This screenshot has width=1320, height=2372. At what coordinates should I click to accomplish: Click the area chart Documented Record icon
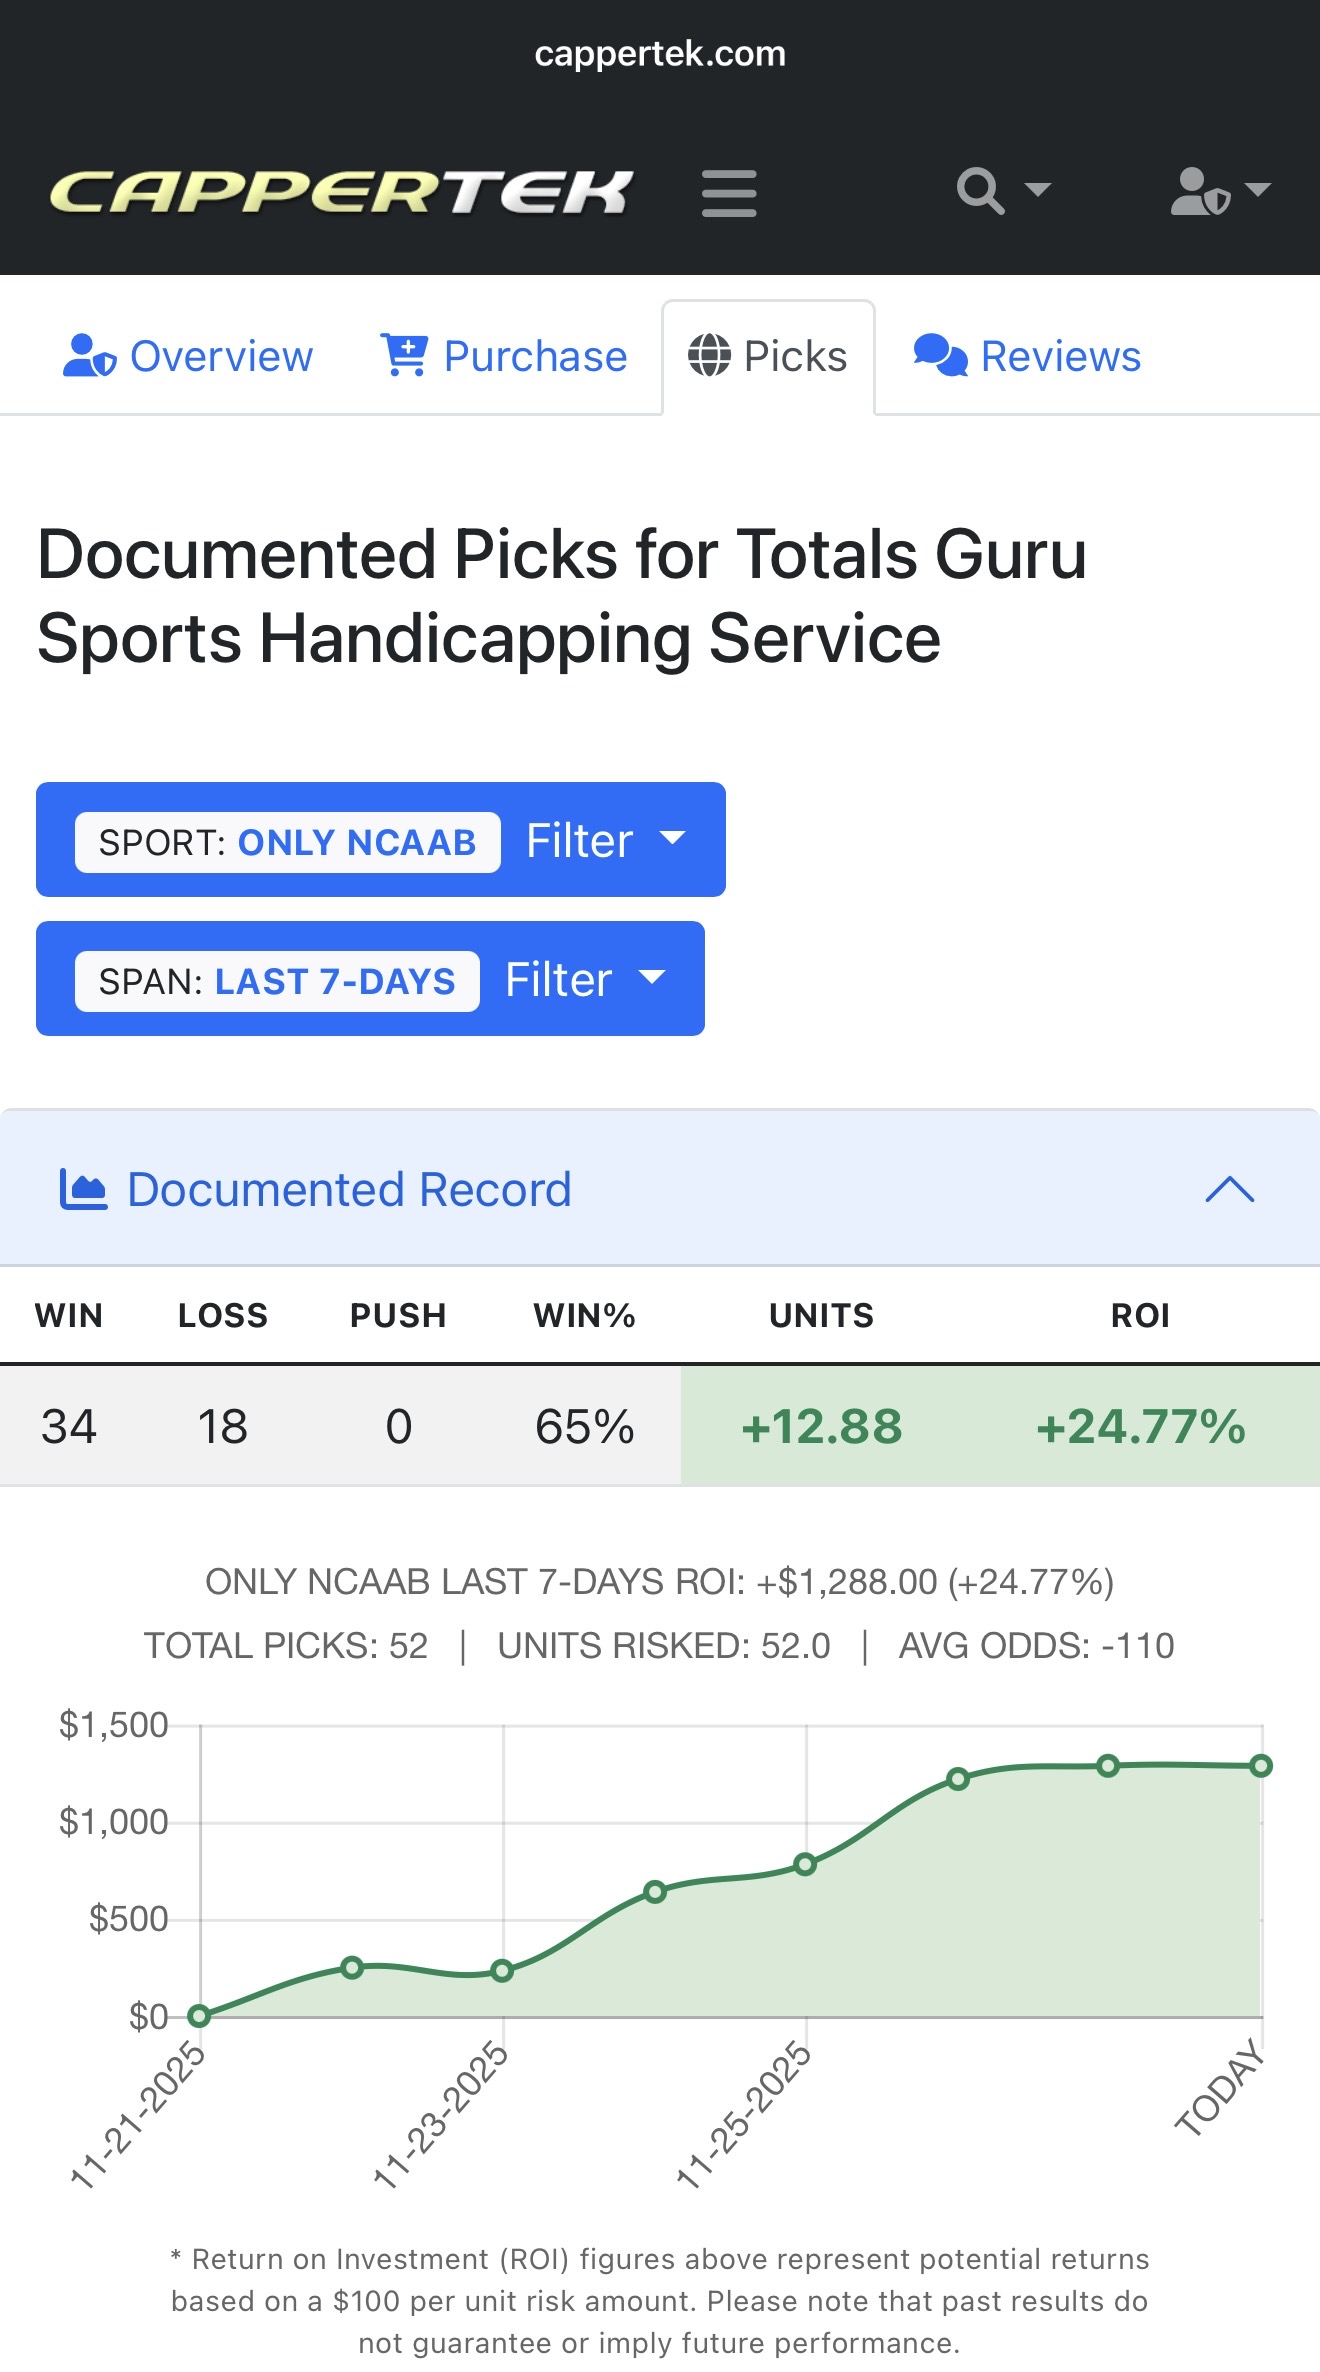pos(84,1189)
